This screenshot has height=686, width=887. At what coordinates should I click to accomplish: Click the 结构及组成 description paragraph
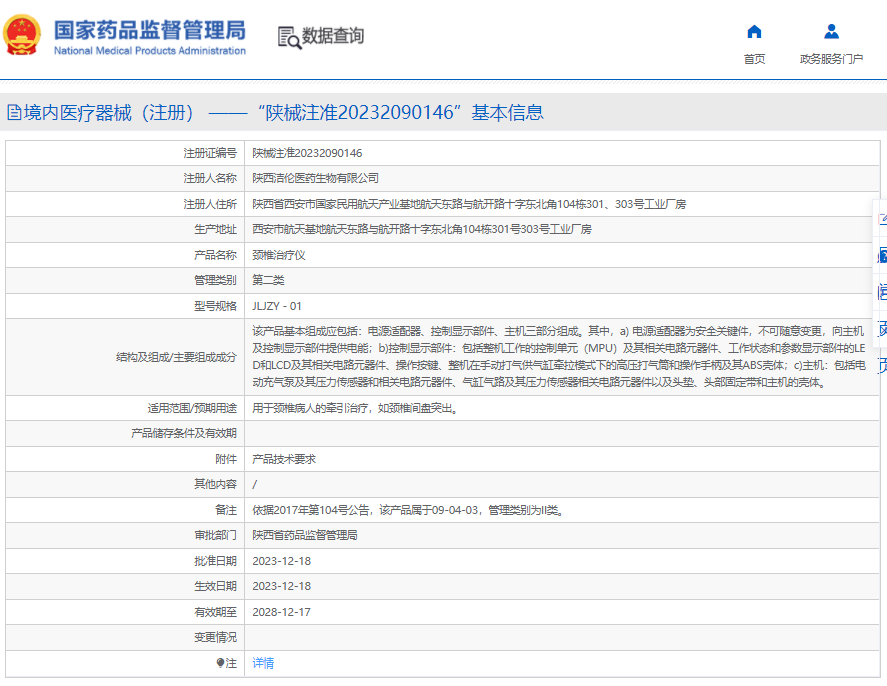pos(559,357)
